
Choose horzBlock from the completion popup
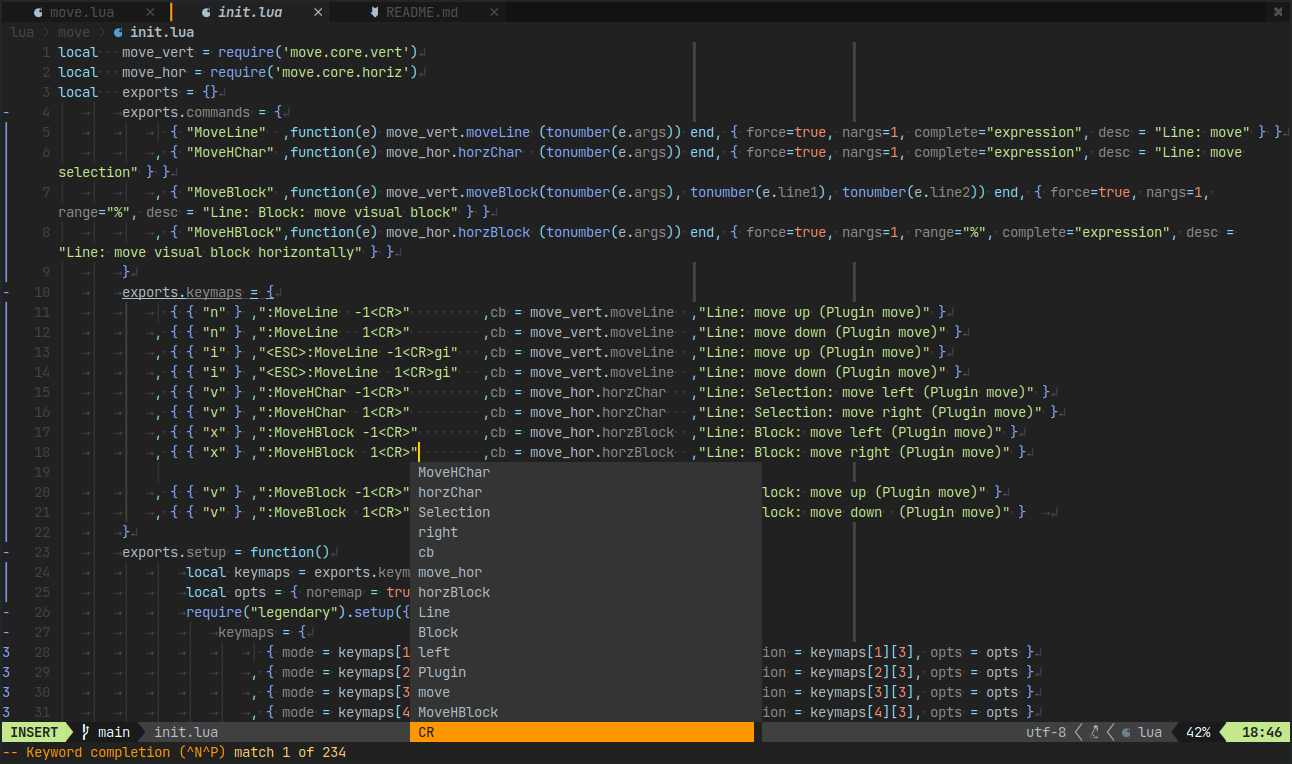point(586,592)
